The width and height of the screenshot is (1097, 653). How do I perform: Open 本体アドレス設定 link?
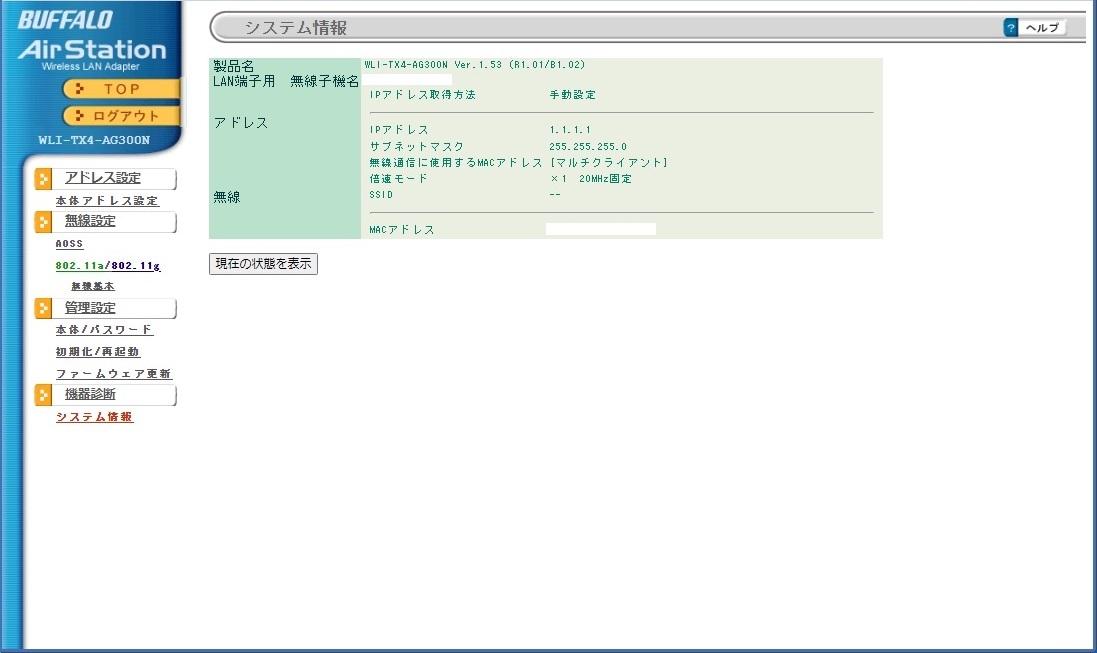107,201
